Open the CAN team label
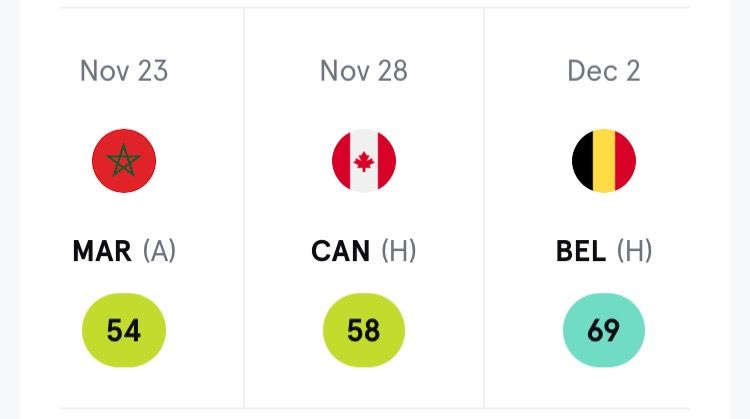The height and width of the screenshot is (419, 750). click(x=341, y=250)
